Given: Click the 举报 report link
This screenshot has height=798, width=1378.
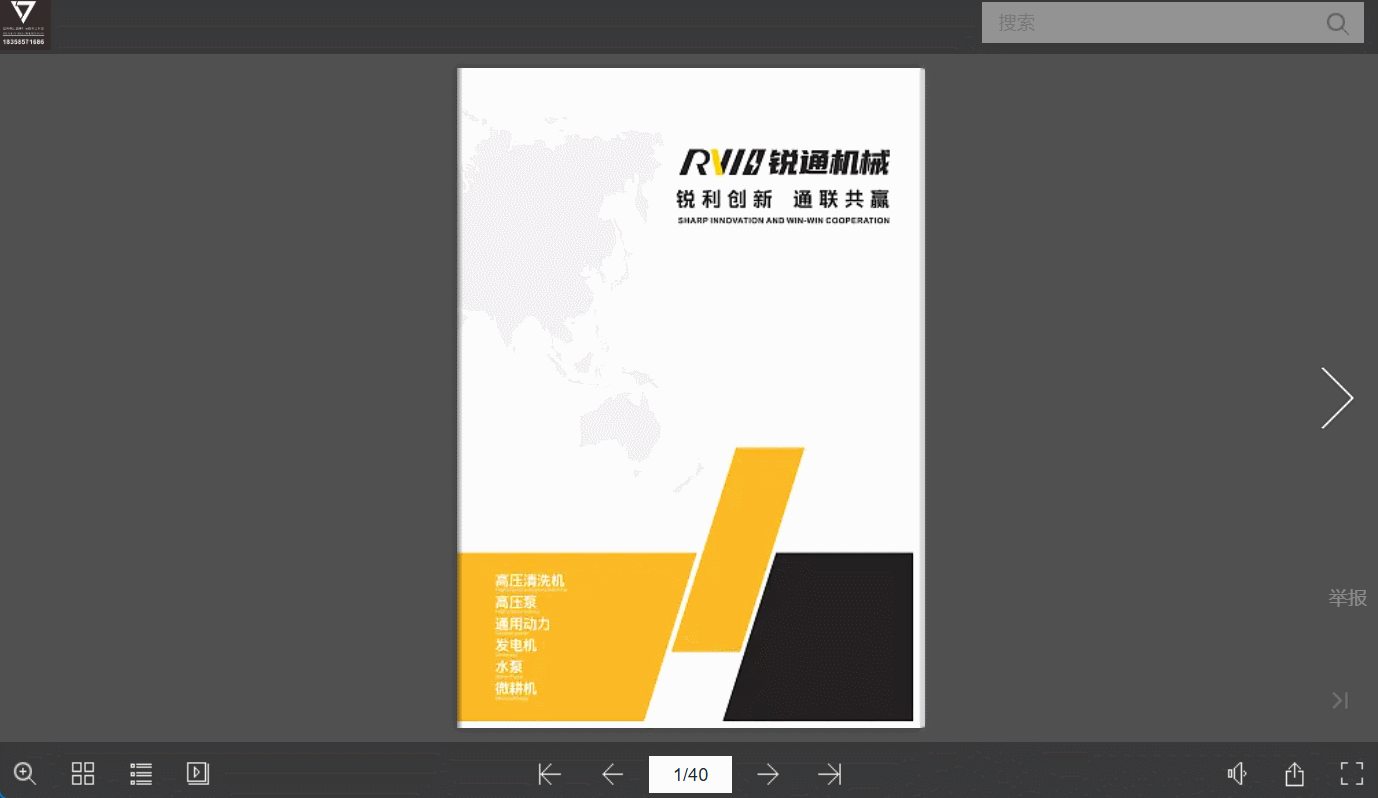Looking at the screenshot, I should pos(1347,598).
